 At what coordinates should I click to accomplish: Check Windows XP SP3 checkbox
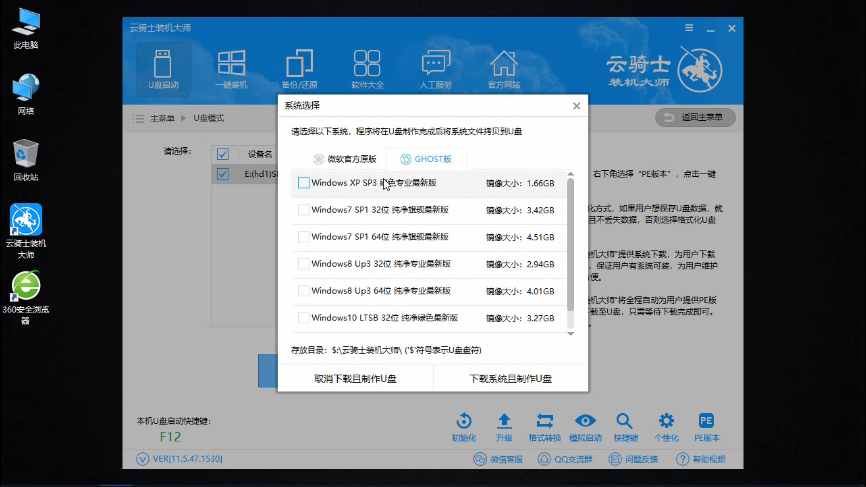[x=303, y=183]
